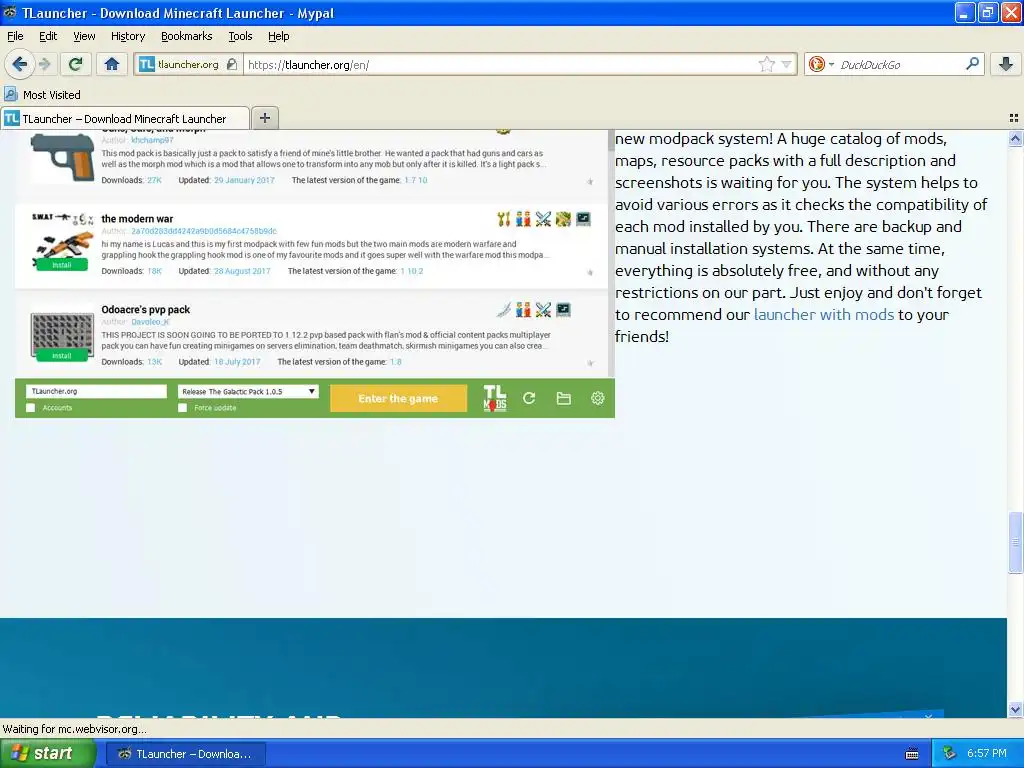This screenshot has width=1024, height=768.
Task: Select the TLauncher – Download Minecraft Launcher tab
Action: [x=124, y=118]
